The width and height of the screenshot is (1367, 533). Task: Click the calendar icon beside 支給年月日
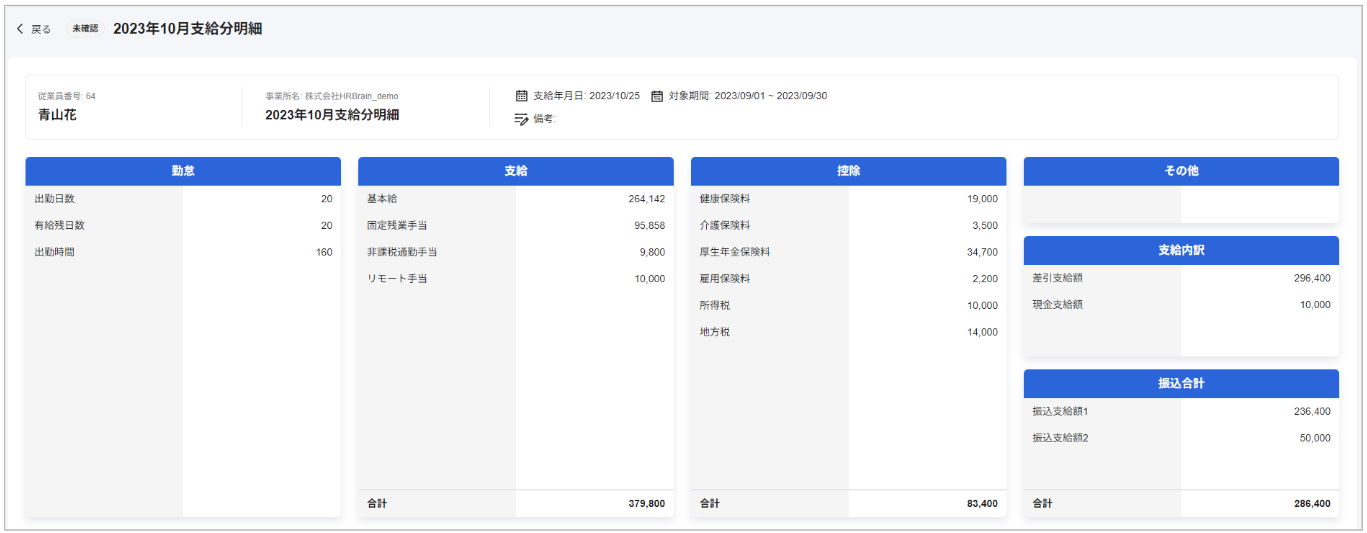click(x=521, y=96)
